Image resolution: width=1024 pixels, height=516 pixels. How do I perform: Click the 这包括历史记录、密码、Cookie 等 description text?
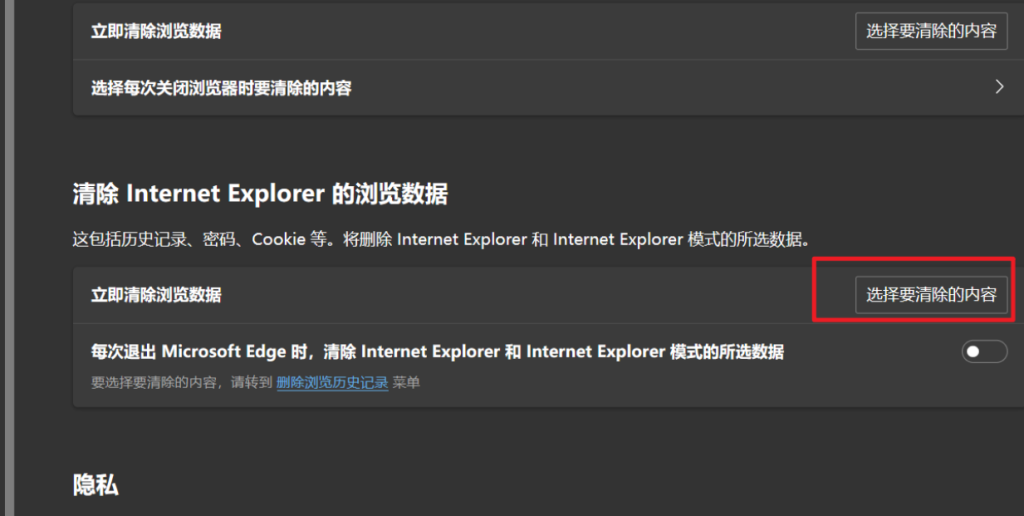tap(182, 240)
